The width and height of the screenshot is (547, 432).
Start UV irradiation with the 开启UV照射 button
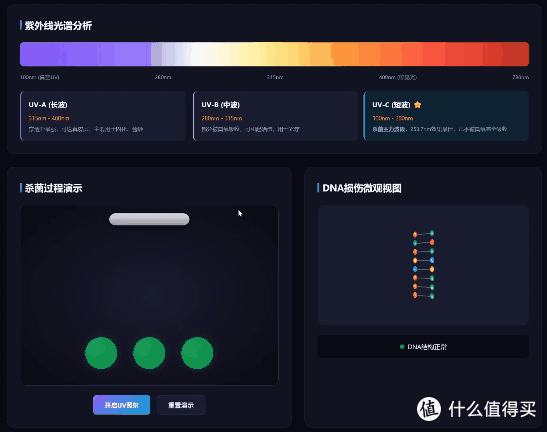(x=121, y=405)
